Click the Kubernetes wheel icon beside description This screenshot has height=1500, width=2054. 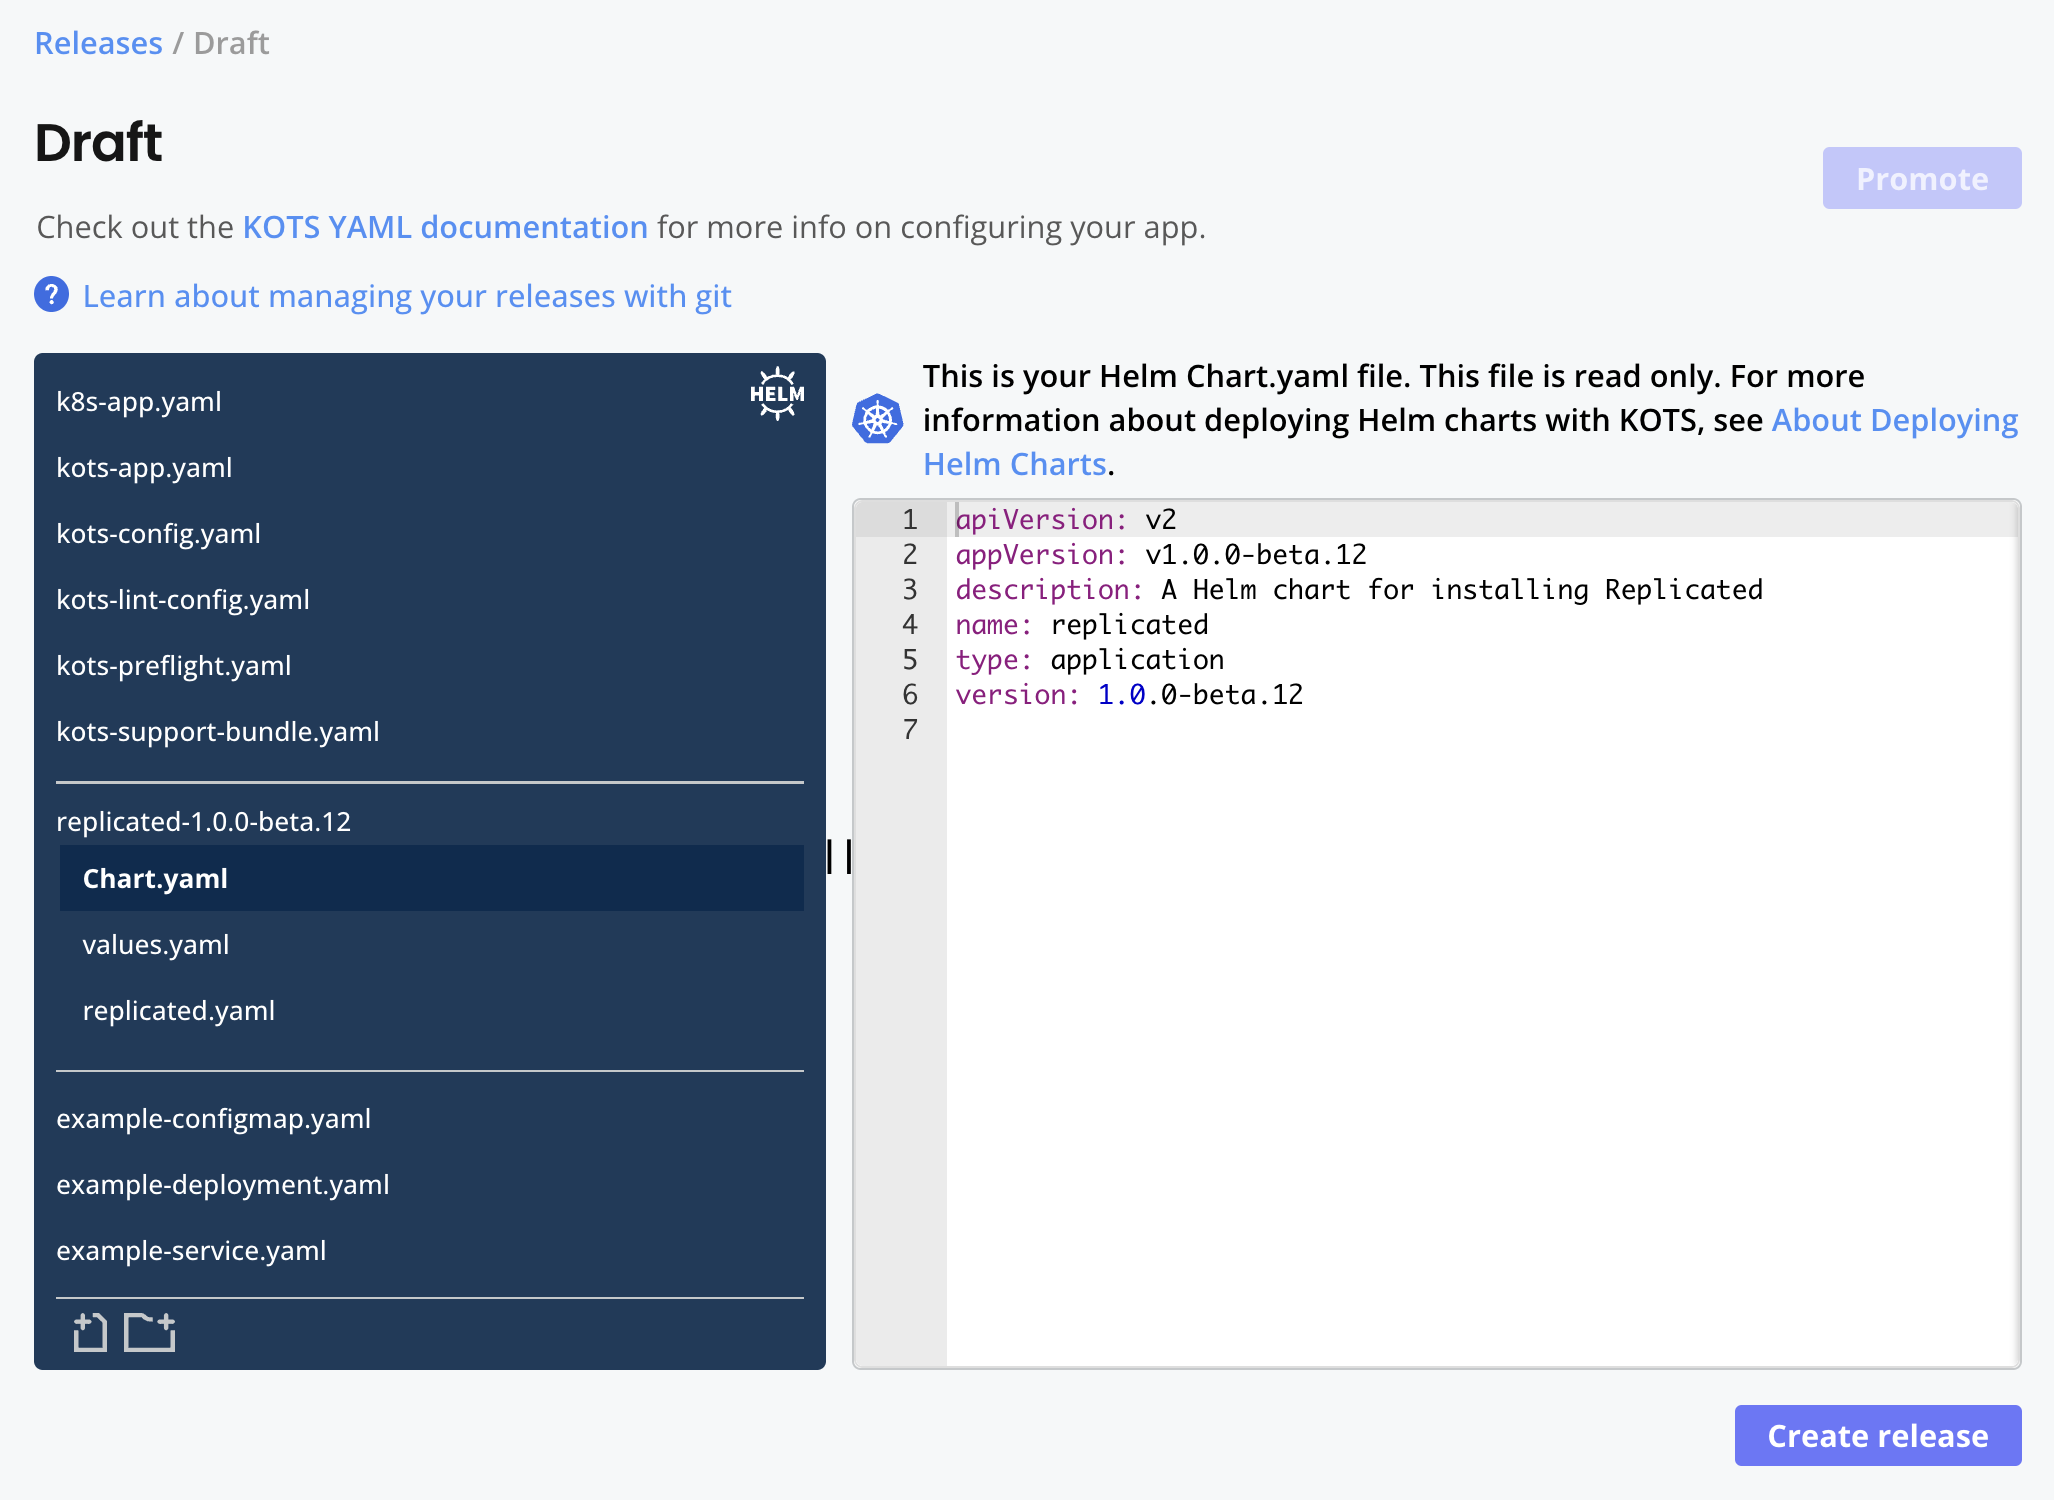[x=877, y=420]
